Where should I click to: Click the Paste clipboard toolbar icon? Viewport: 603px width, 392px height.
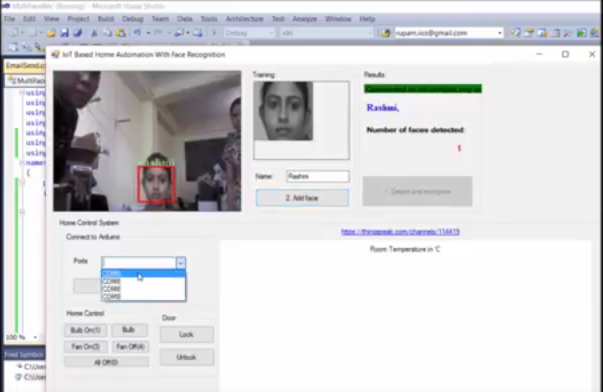121,33
